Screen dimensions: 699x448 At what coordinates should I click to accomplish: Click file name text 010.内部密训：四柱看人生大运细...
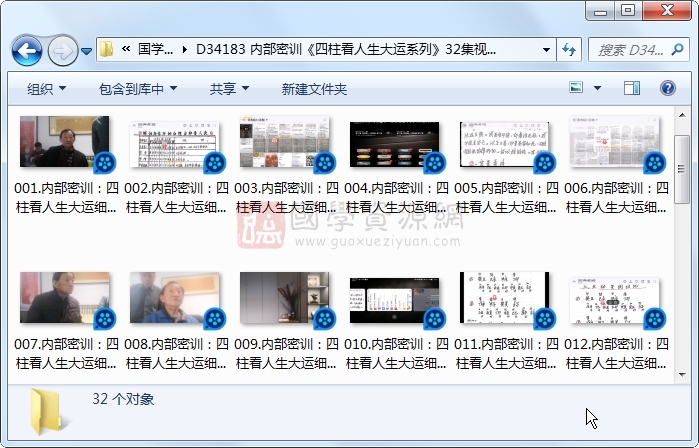396,353
